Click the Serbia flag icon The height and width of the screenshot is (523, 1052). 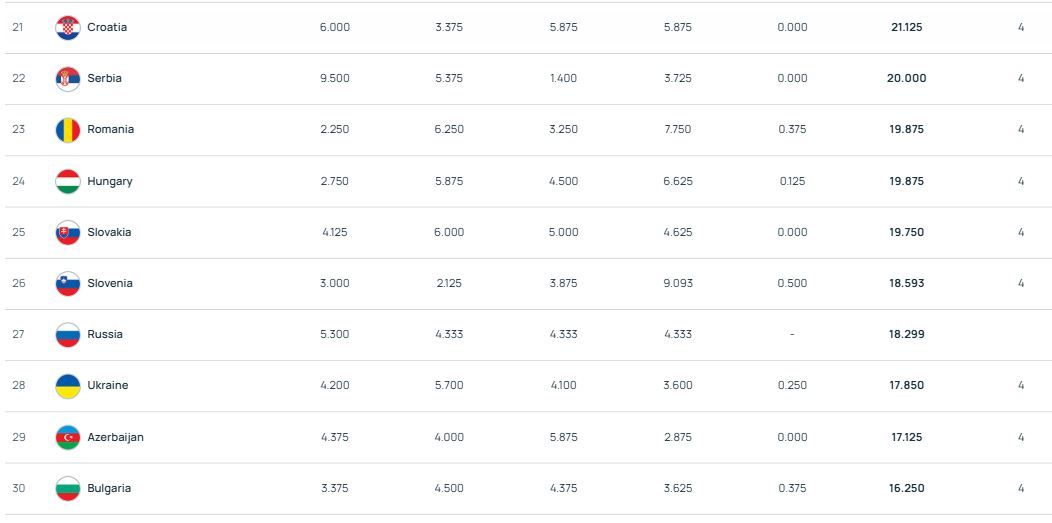[x=67, y=79]
